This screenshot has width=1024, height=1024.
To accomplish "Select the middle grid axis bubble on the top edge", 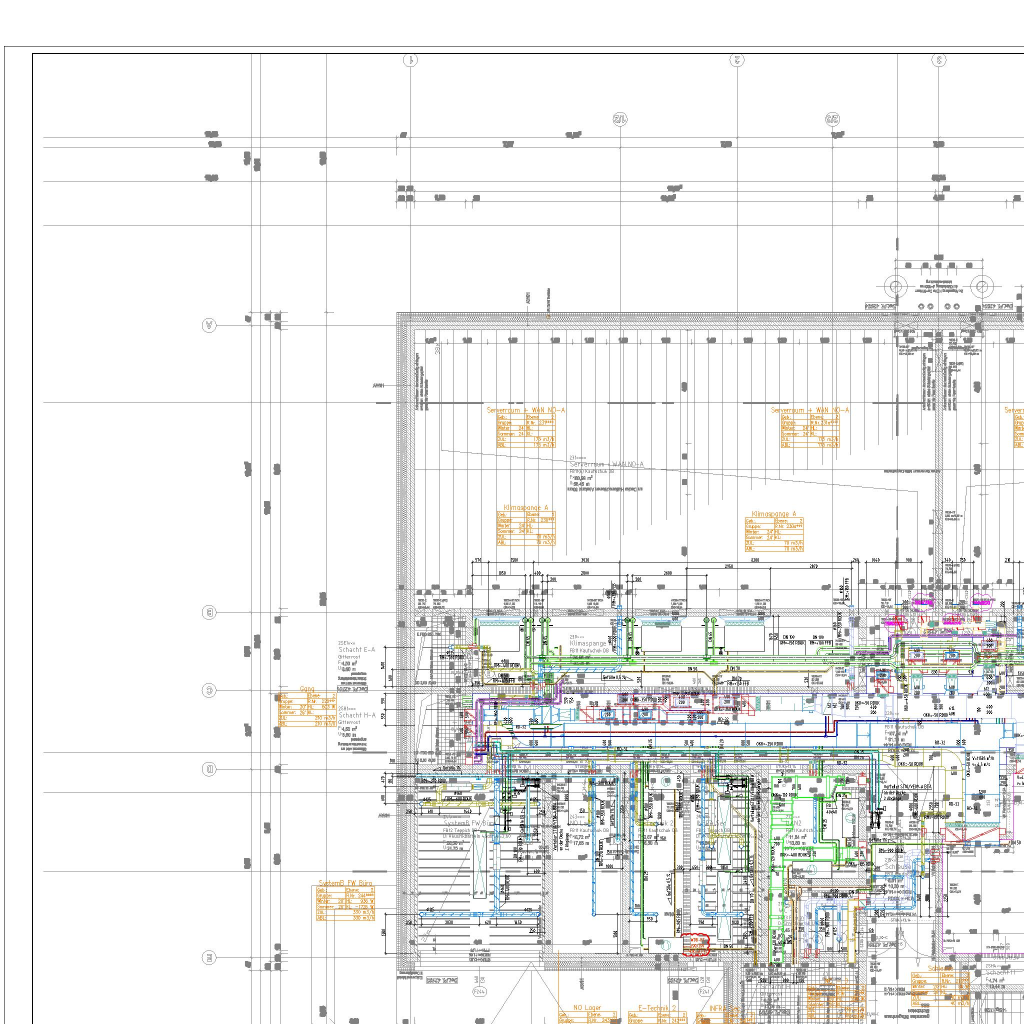I will [737, 60].
